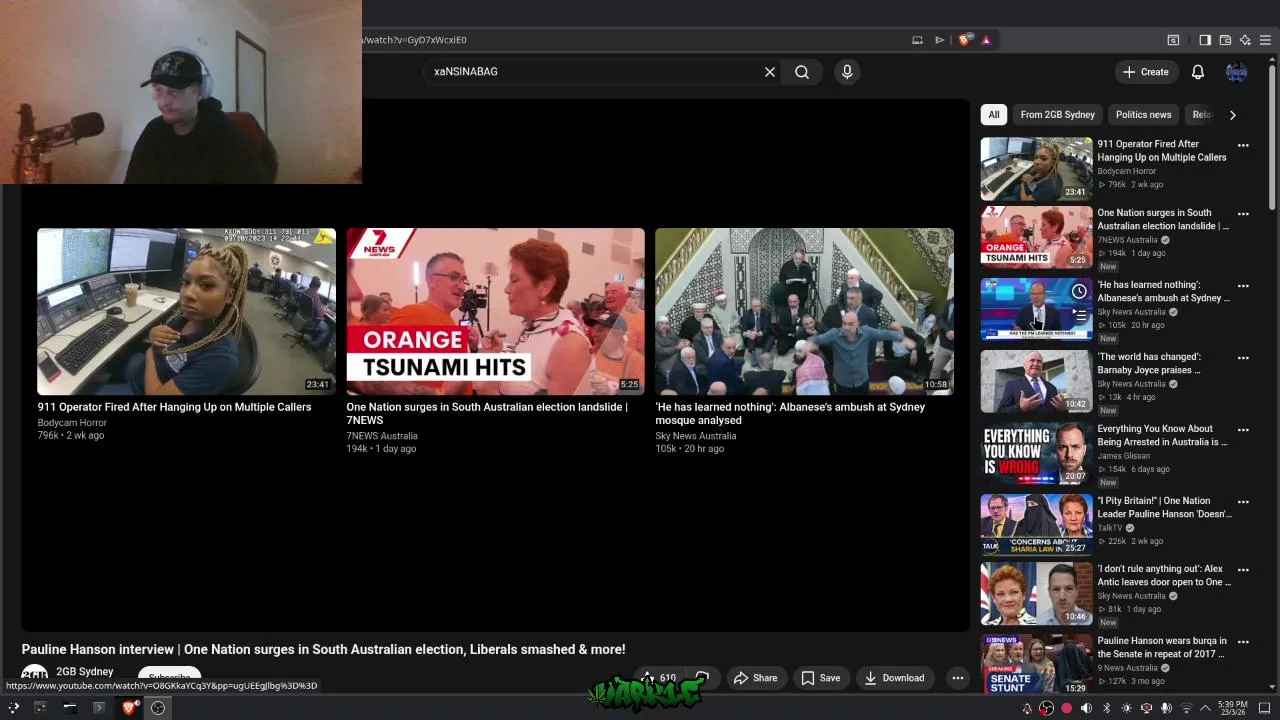Screen dimensions: 1280x720
Task: Open sidebar 'Senate Stunt' thumbnail
Action: click(1036, 665)
